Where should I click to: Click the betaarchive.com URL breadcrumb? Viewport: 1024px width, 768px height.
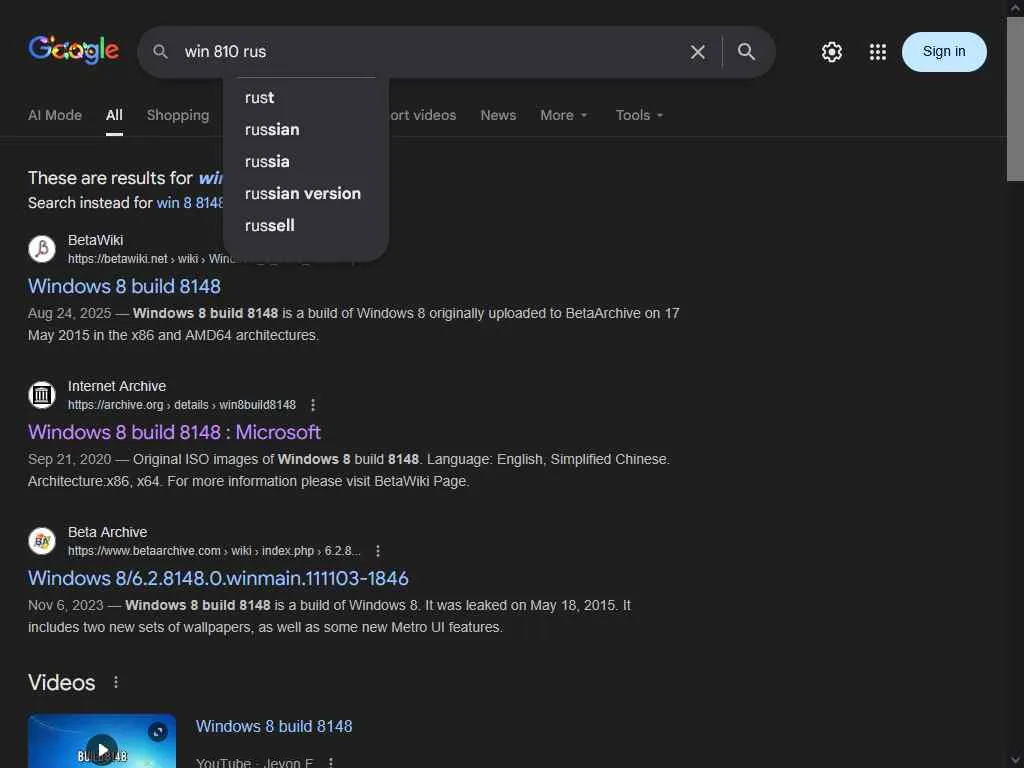tap(214, 551)
